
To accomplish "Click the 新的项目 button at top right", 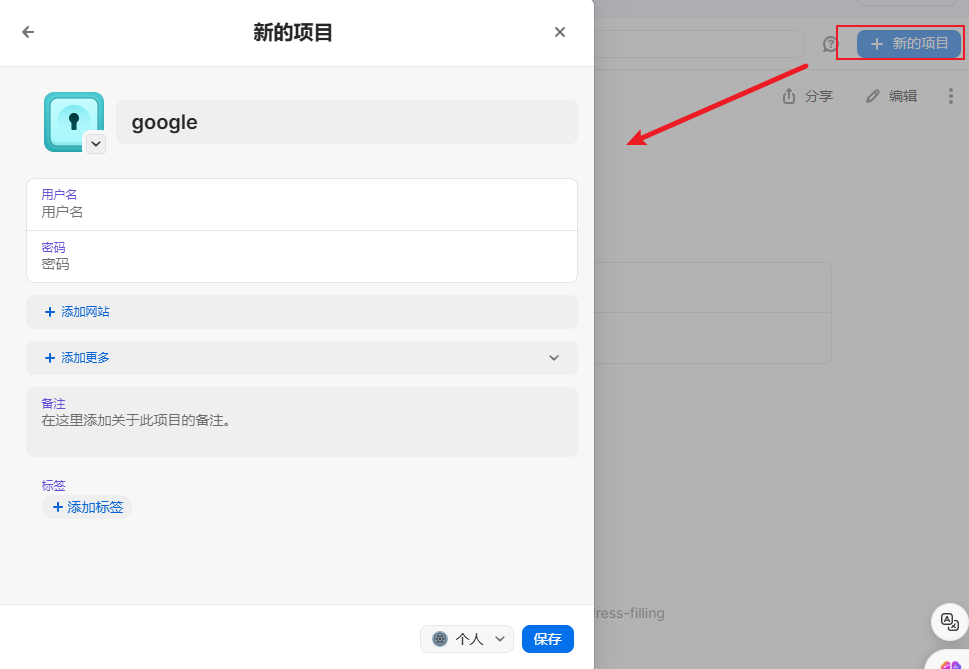I will pyautogui.click(x=908, y=44).
